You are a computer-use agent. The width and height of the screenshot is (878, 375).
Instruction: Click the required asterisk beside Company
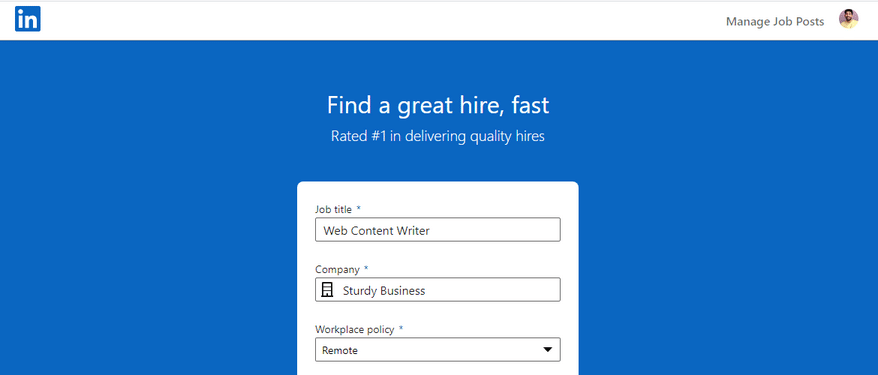(x=366, y=269)
